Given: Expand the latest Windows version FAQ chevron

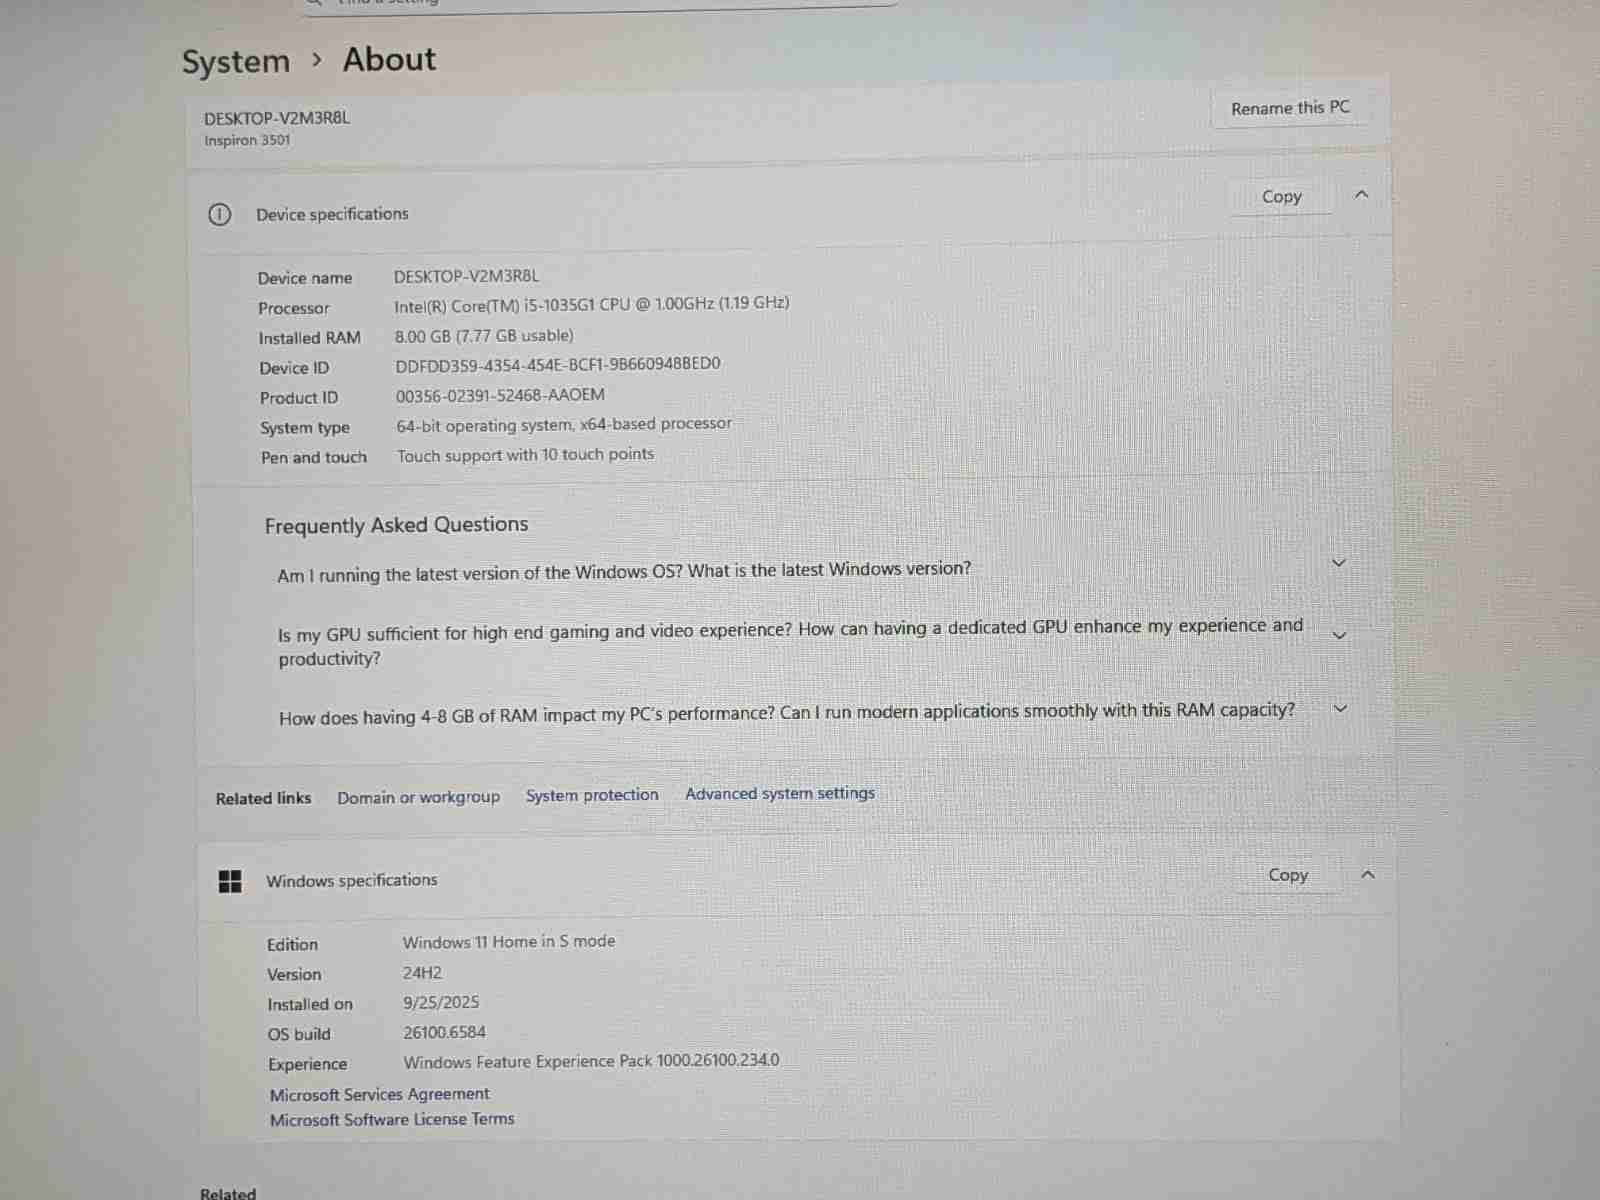Looking at the screenshot, I should click(x=1339, y=564).
